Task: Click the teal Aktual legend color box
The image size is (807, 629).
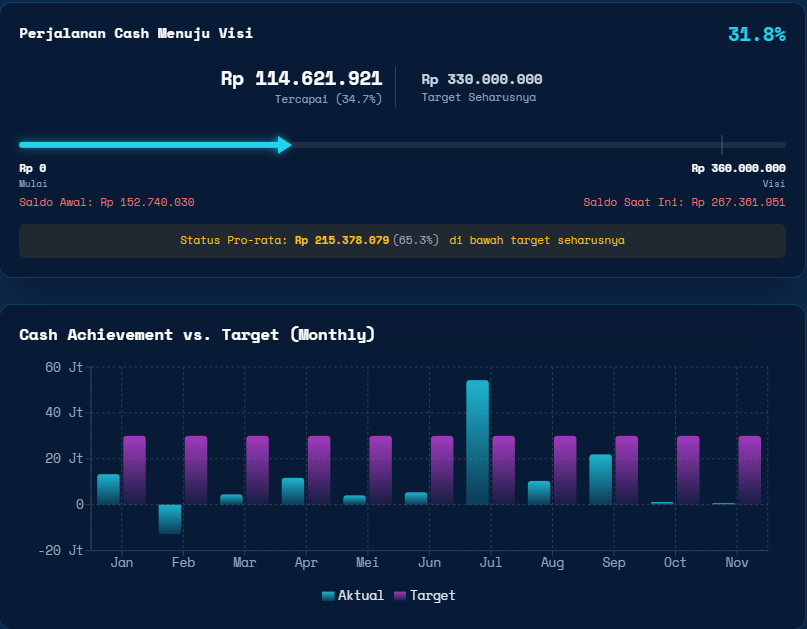Action: click(x=329, y=596)
